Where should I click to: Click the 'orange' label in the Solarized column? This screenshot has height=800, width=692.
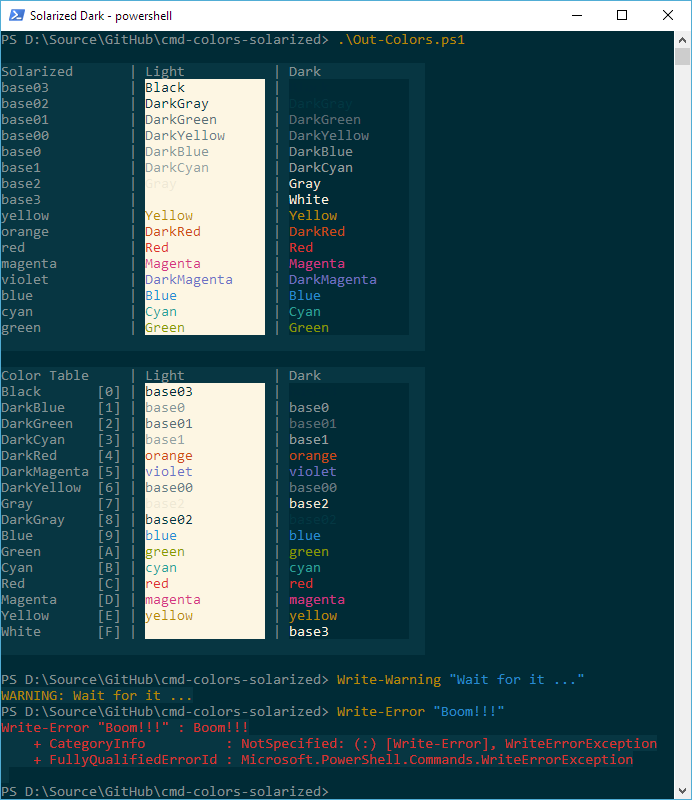click(25, 232)
